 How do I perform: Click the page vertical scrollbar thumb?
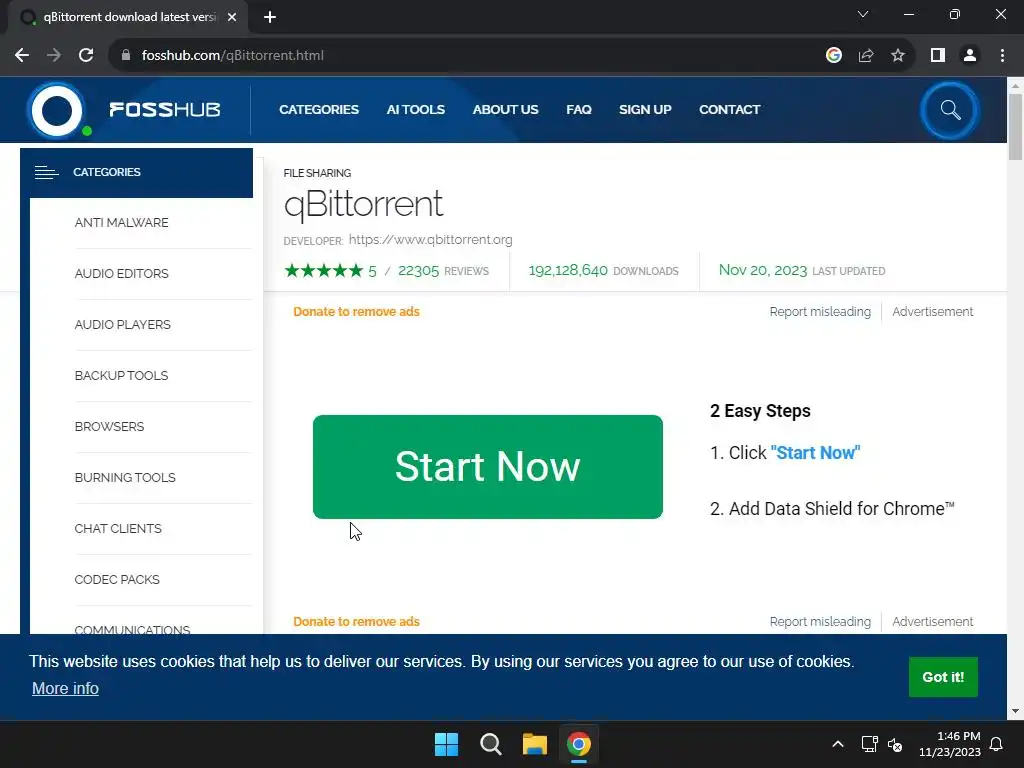click(x=1015, y=127)
